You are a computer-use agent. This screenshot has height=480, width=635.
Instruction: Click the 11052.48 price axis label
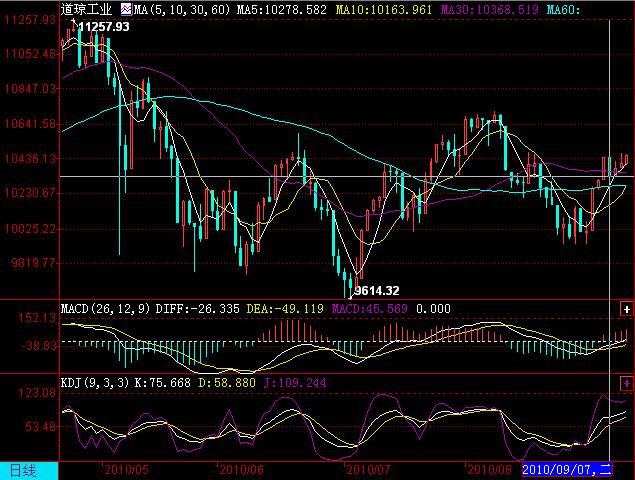coord(30,53)
